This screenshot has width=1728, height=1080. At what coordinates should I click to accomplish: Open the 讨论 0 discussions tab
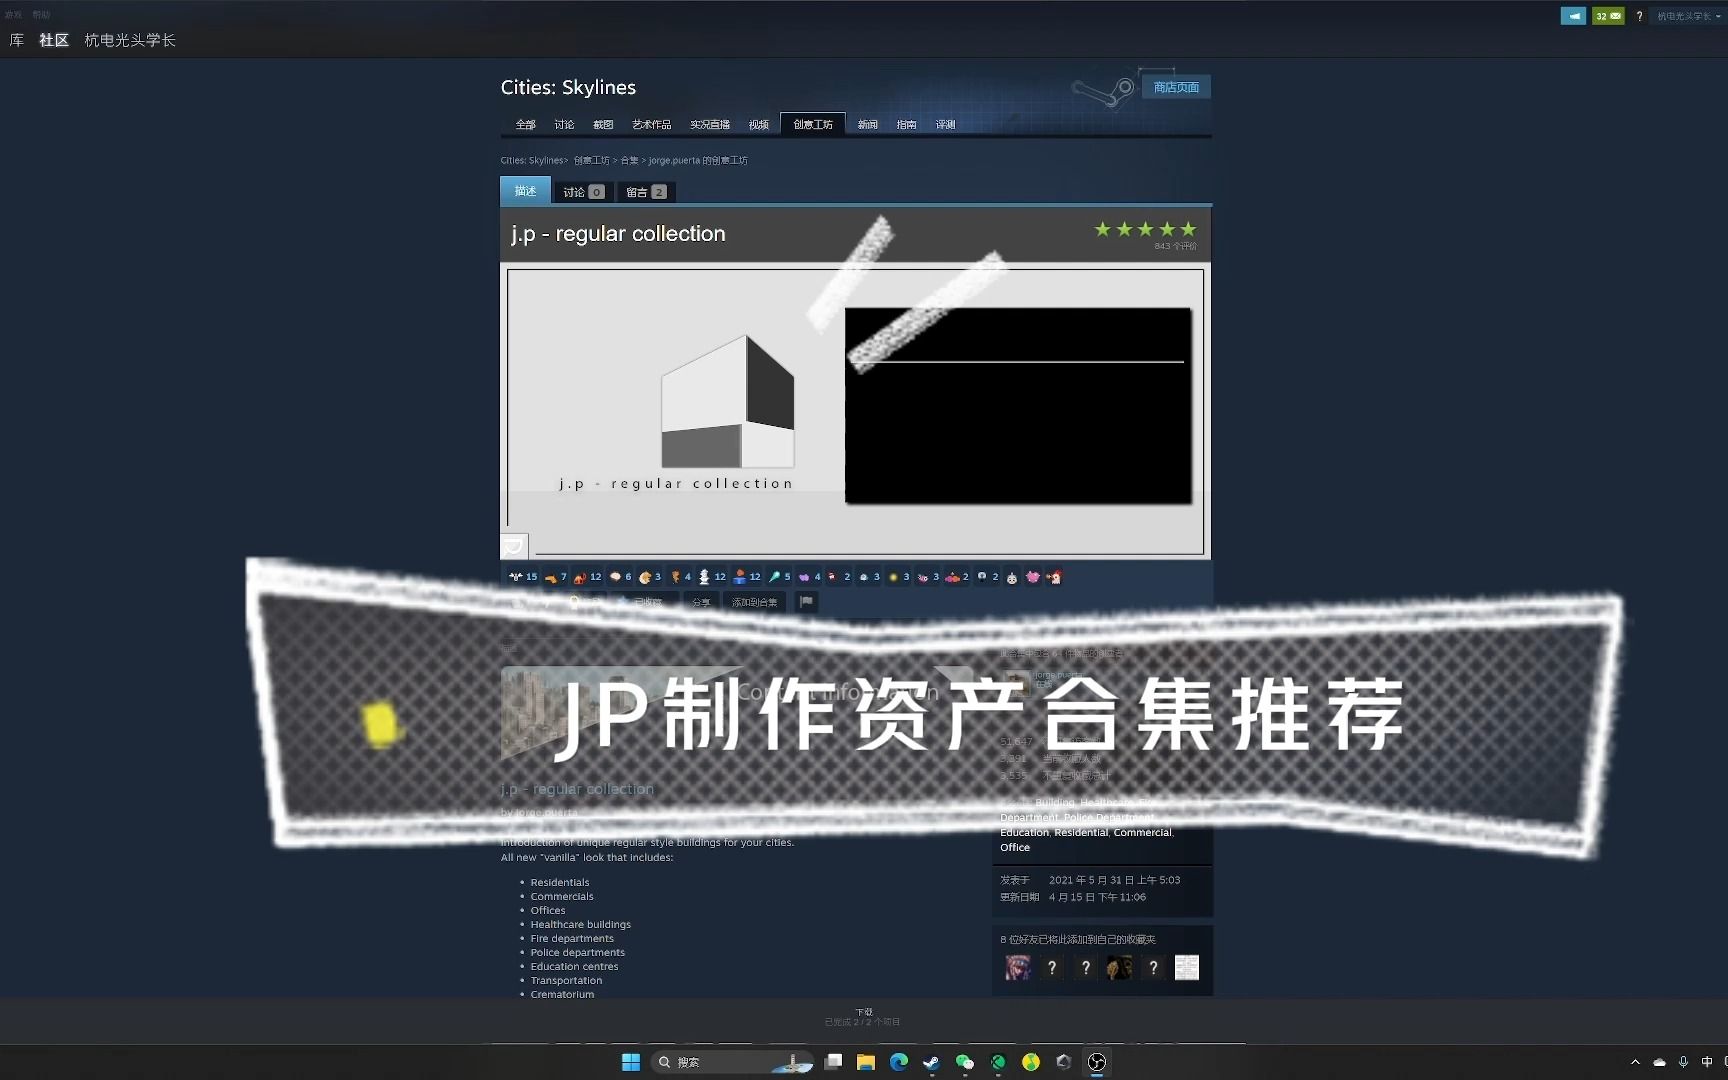583,192
